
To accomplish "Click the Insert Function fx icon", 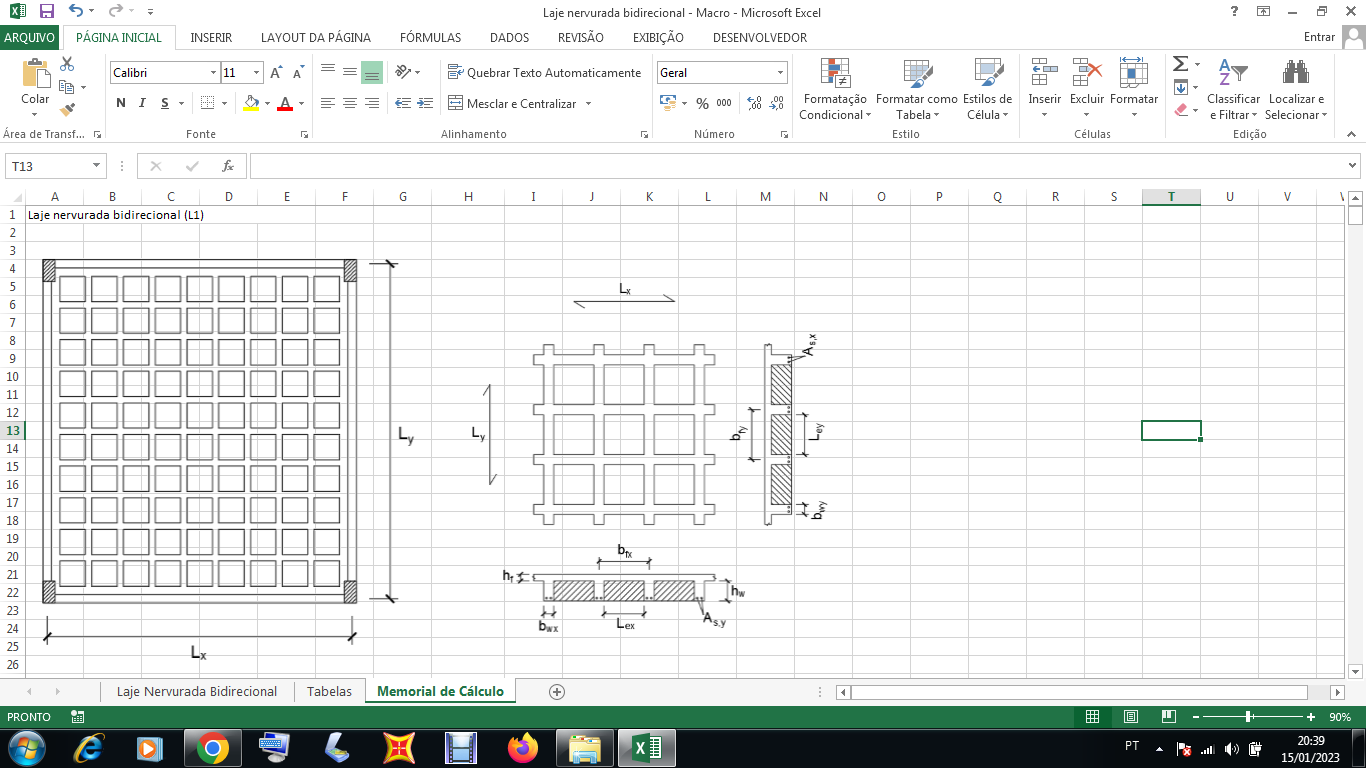I will click(x=228, y=166).
